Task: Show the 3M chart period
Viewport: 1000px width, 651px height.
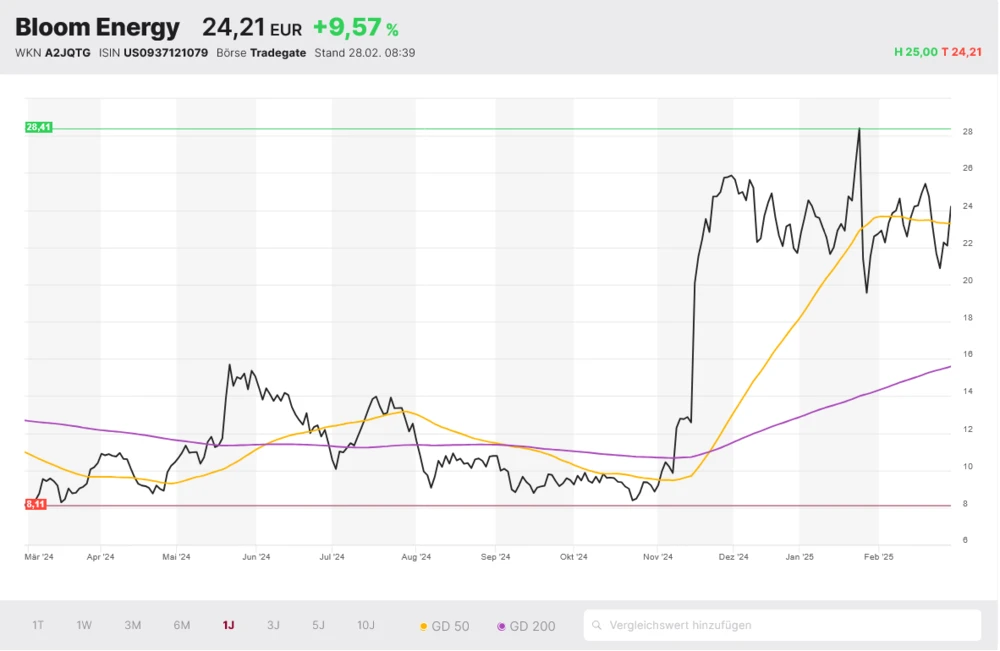Action: [133, 625]
